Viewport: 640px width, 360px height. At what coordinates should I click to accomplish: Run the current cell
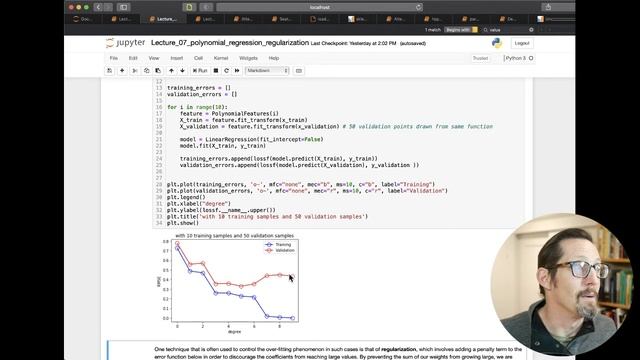coord(200,71)
